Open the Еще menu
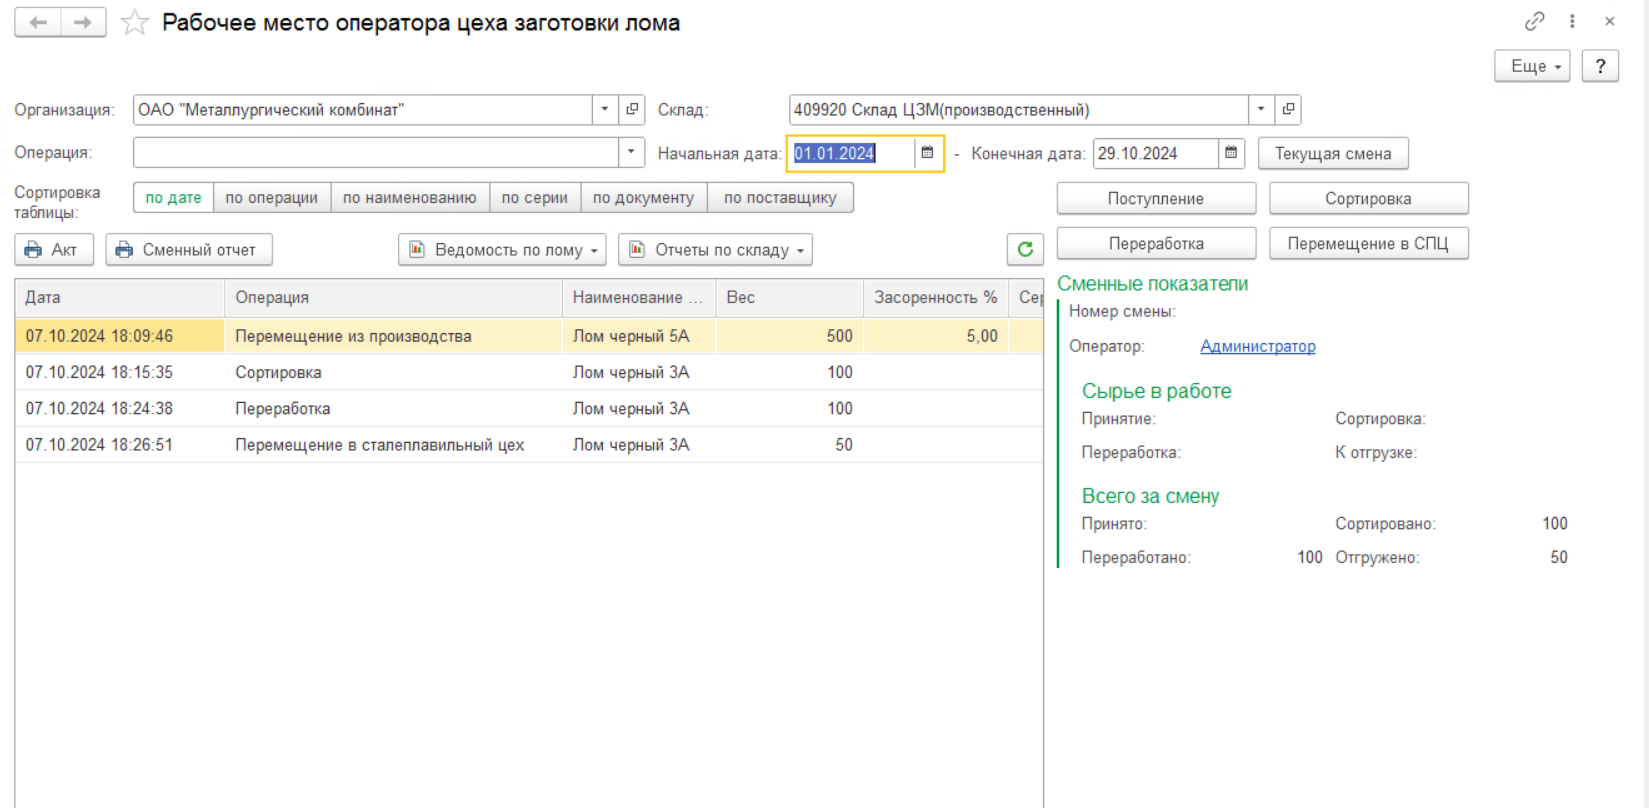The width and height of the screenshot is (1649, 808). tap(1532, 66)
